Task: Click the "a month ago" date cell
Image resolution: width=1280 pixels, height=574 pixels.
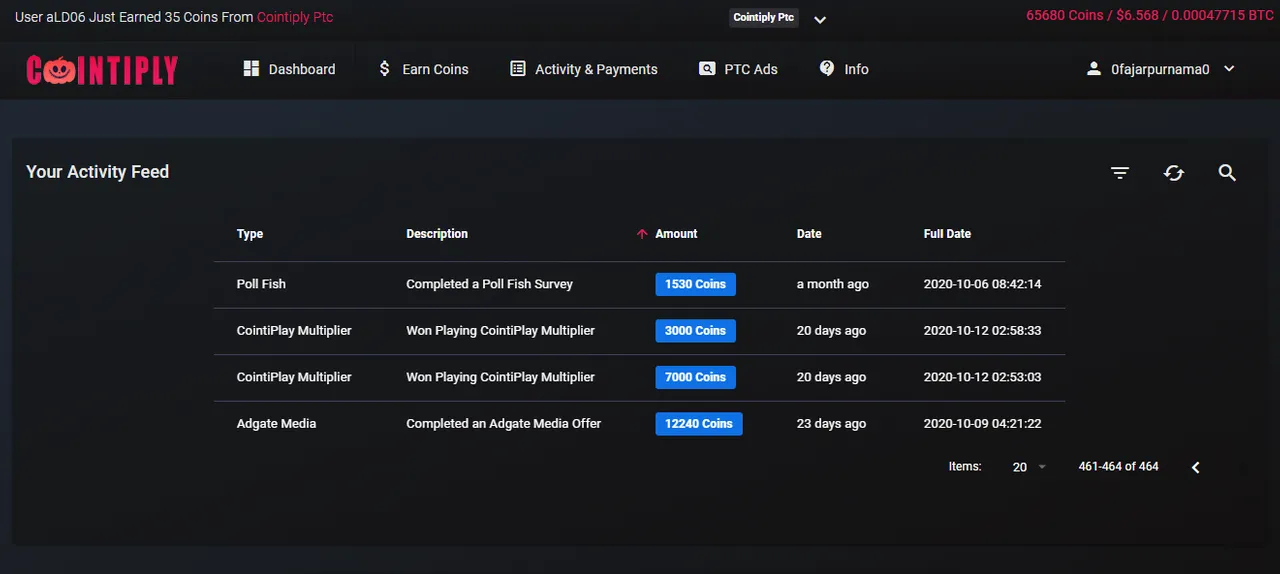Action: click(x=833, y=284)
